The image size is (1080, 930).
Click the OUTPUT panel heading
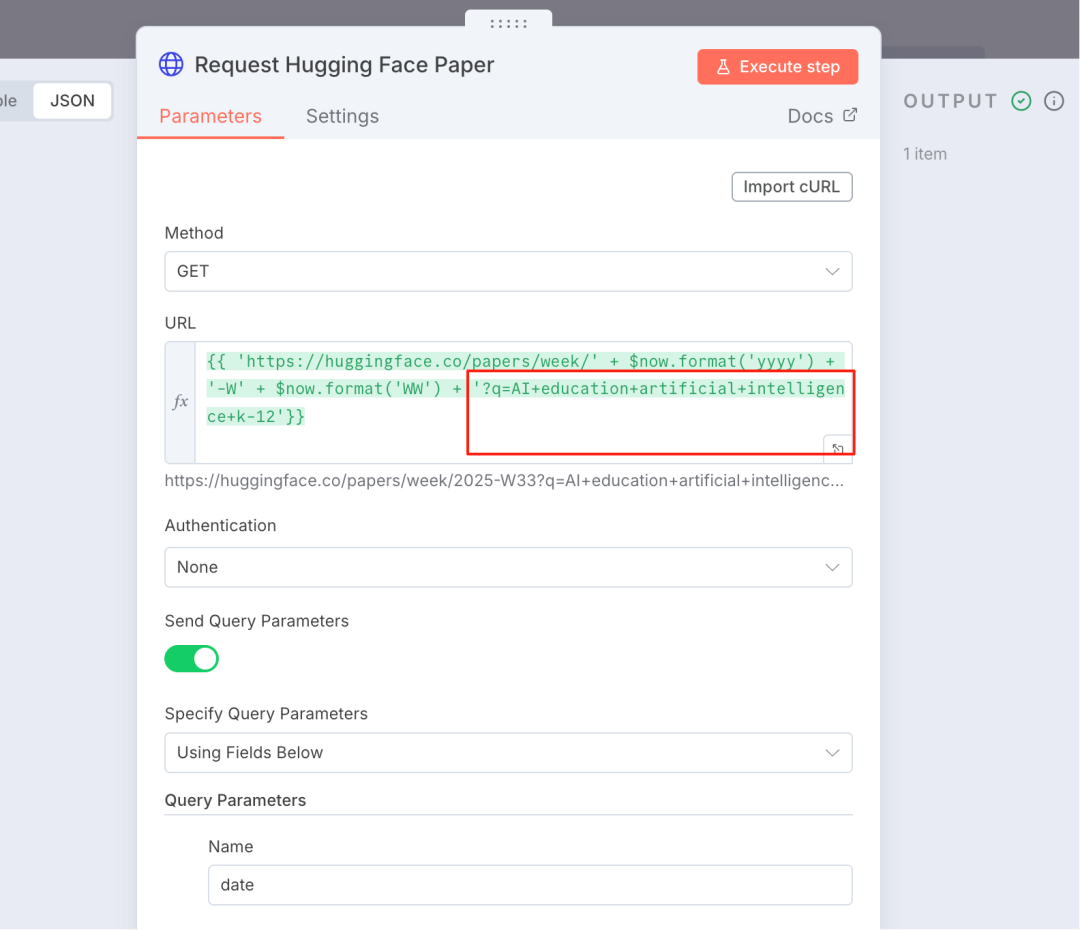tap(951, 101)
